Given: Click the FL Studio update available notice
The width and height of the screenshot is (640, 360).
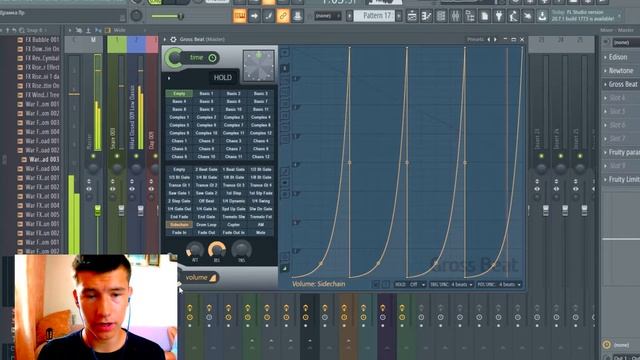Looking at the screenshot, I should (585, 16).
